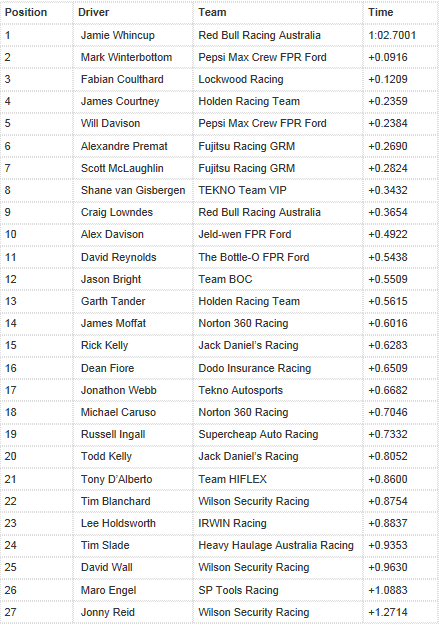This screenshot has height=627, width=439.
Task: Click the TEKNO Team VIP cell
Action: click(242, 190)
